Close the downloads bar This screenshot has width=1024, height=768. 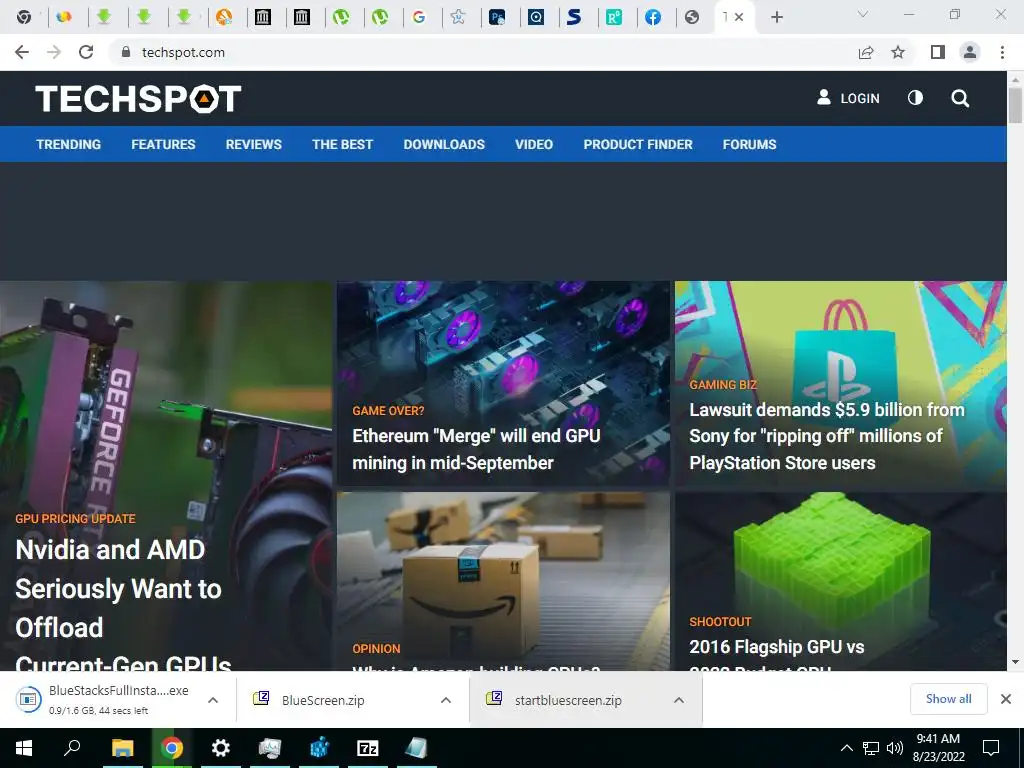(x=1006, y=699)
